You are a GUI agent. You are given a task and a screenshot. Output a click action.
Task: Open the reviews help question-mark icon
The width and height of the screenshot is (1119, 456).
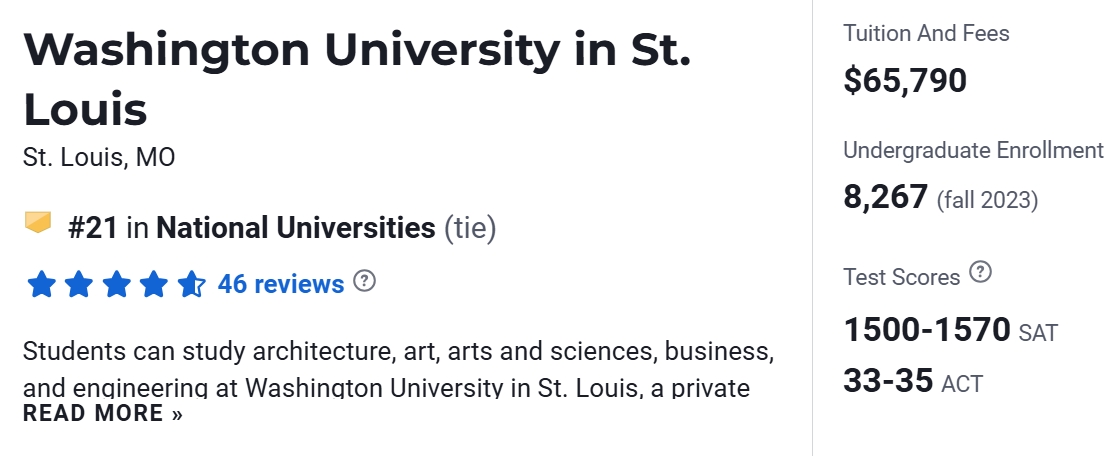tap(365, 282)
